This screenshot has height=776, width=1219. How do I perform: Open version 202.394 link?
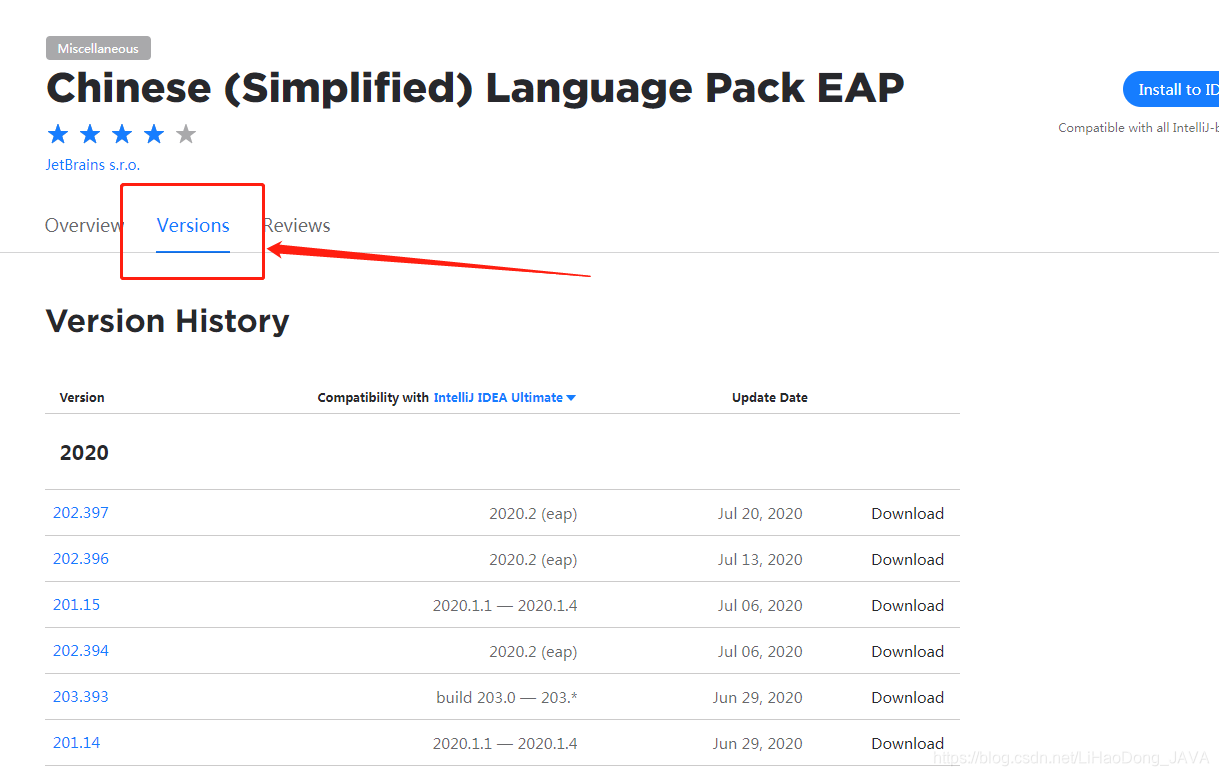81,651
